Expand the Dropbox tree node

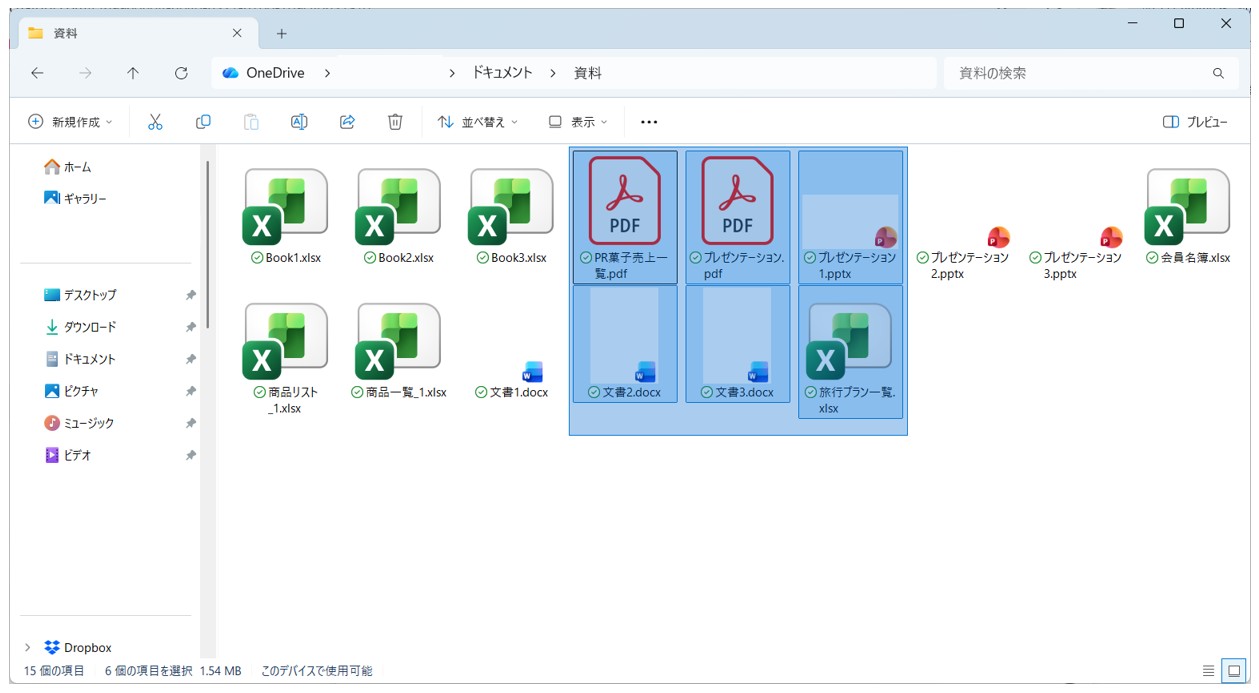[x=28, y=647]
